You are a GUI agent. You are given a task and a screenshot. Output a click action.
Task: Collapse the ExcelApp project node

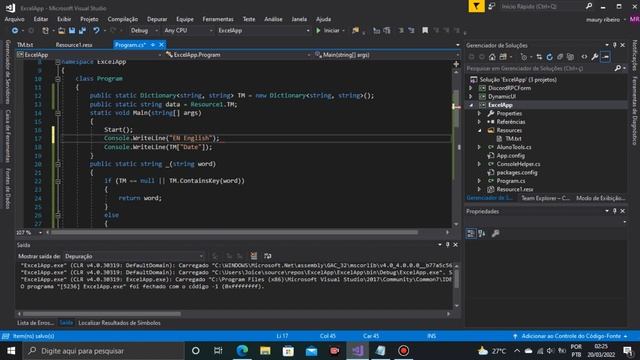(471, 105)
